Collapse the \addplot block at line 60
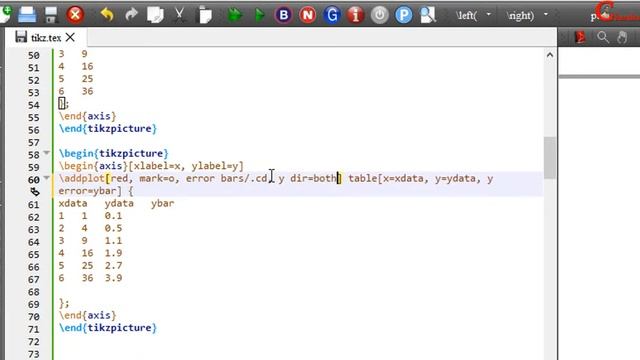The width and height of the screenshot is (640, 360). [47, 178]
